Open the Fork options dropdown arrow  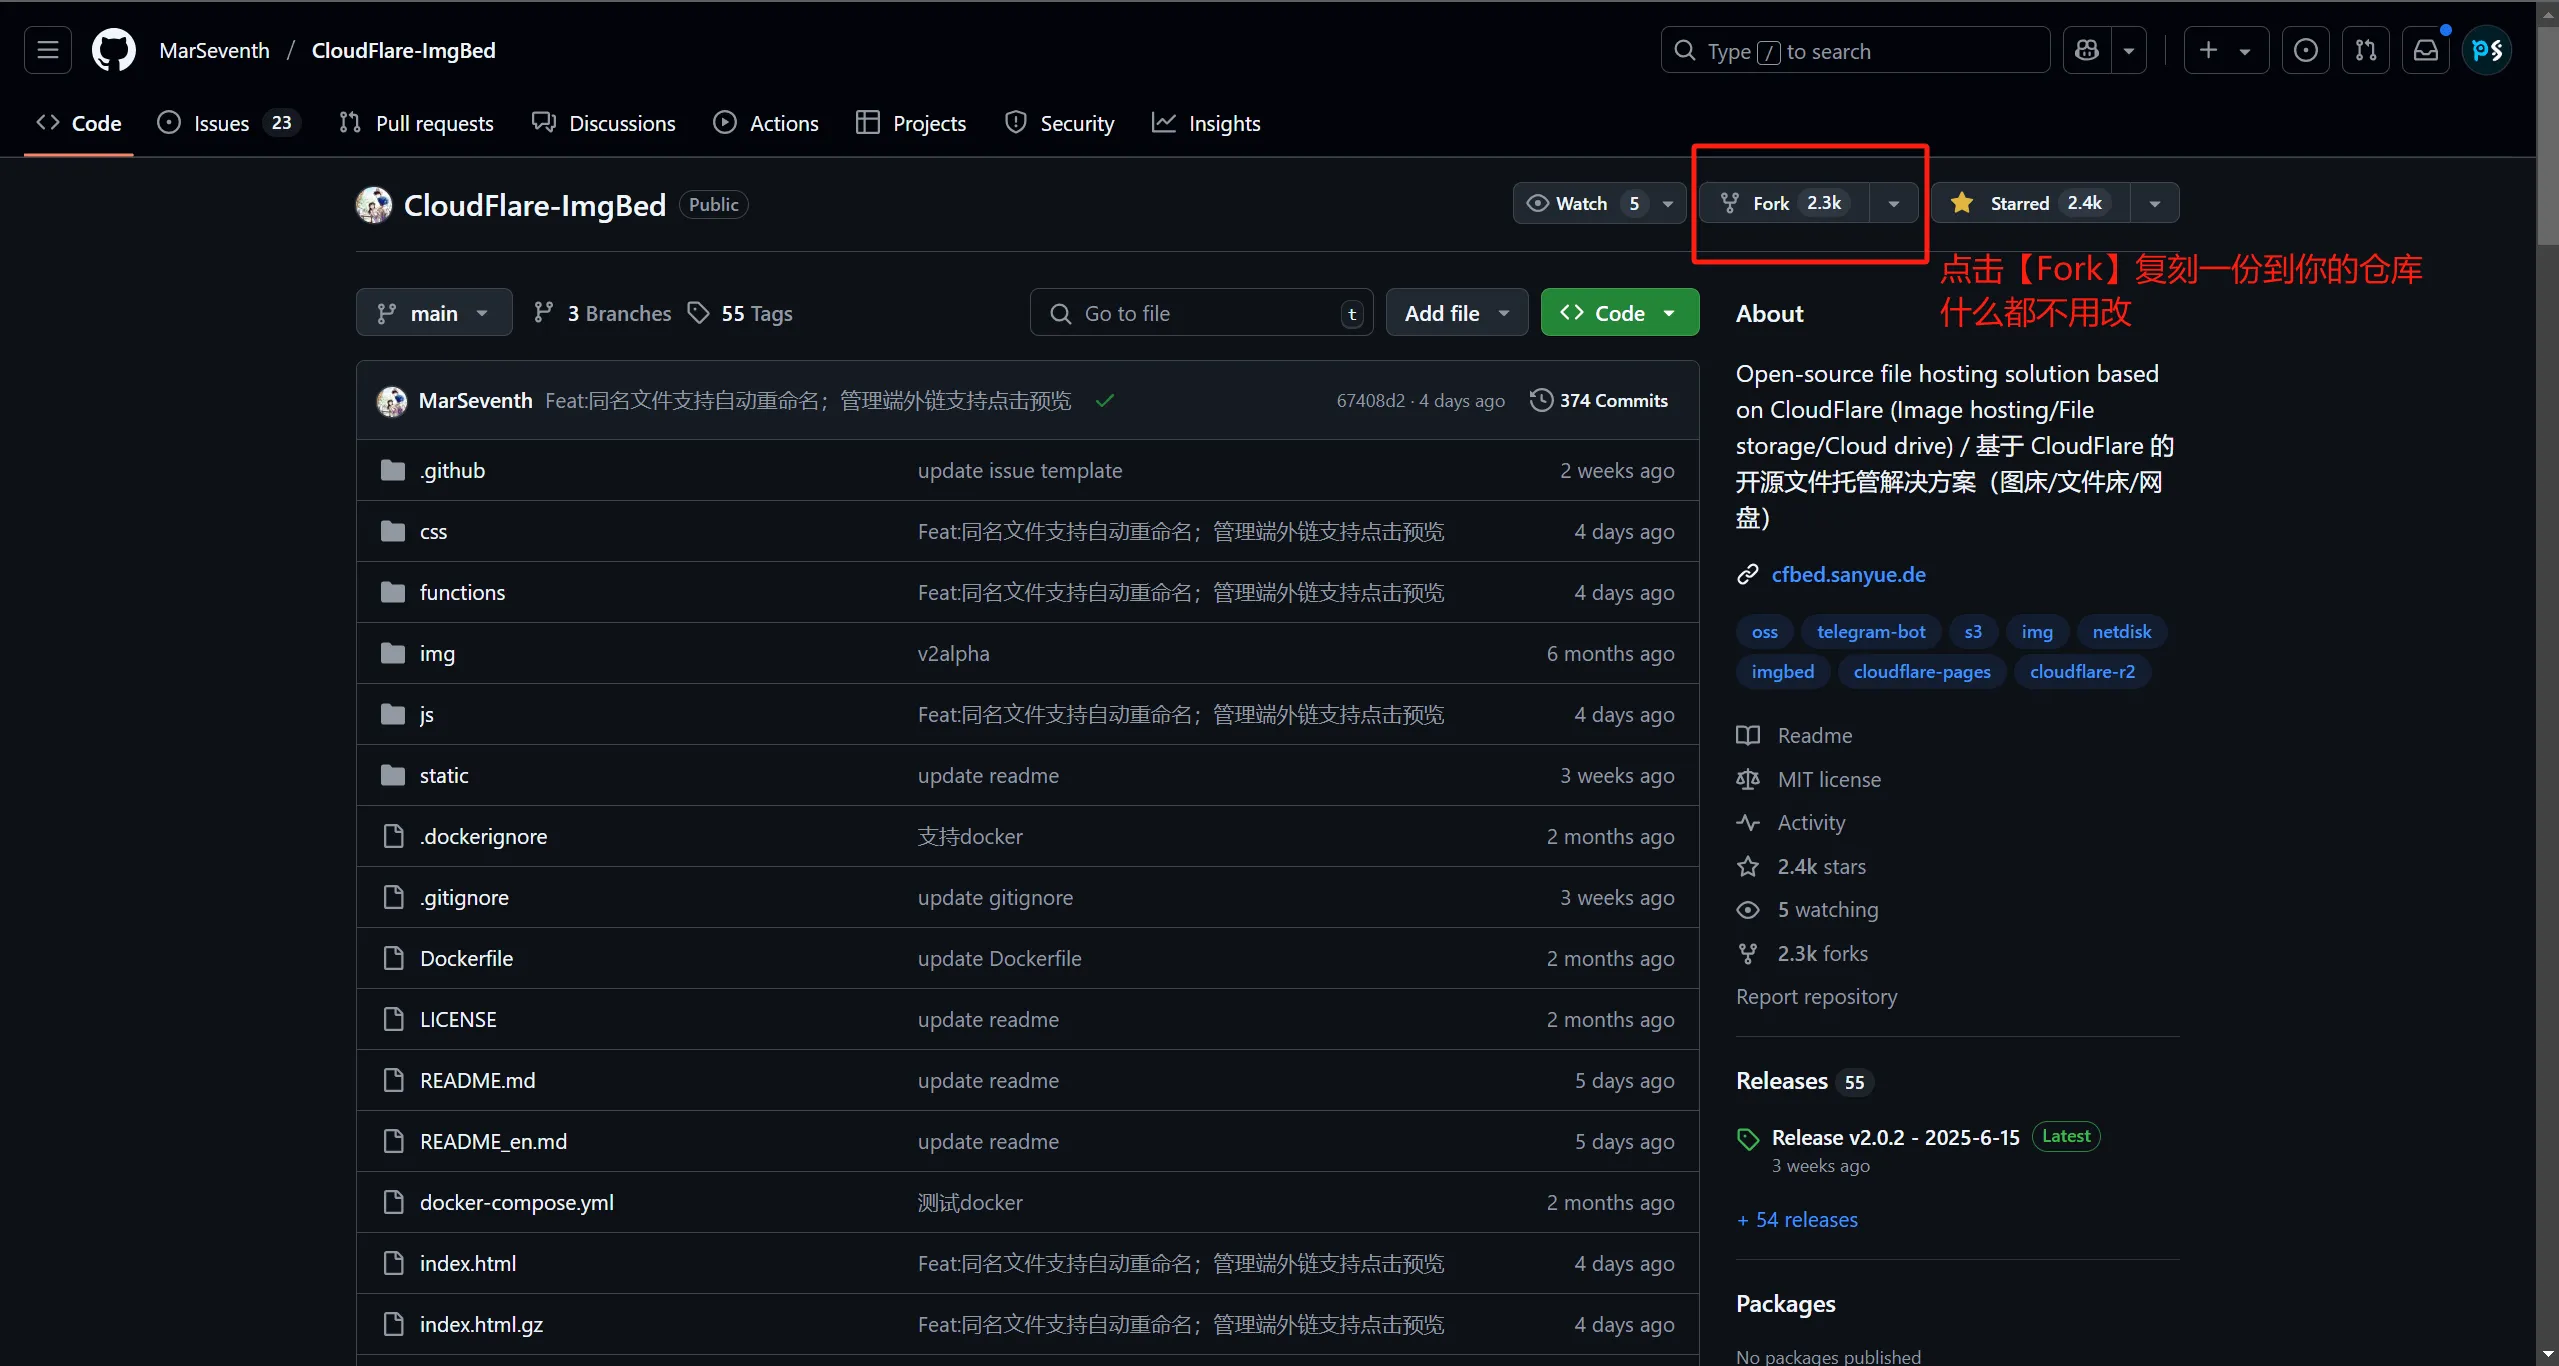point(1893,203)
